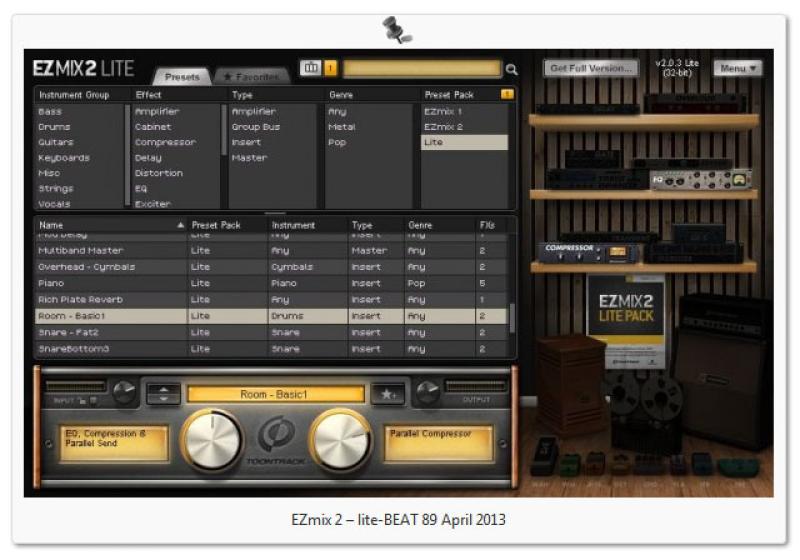This screenshot has width=800, height=560.
Task: Sort by the Preset Pack column header
Action: [216, 225]
